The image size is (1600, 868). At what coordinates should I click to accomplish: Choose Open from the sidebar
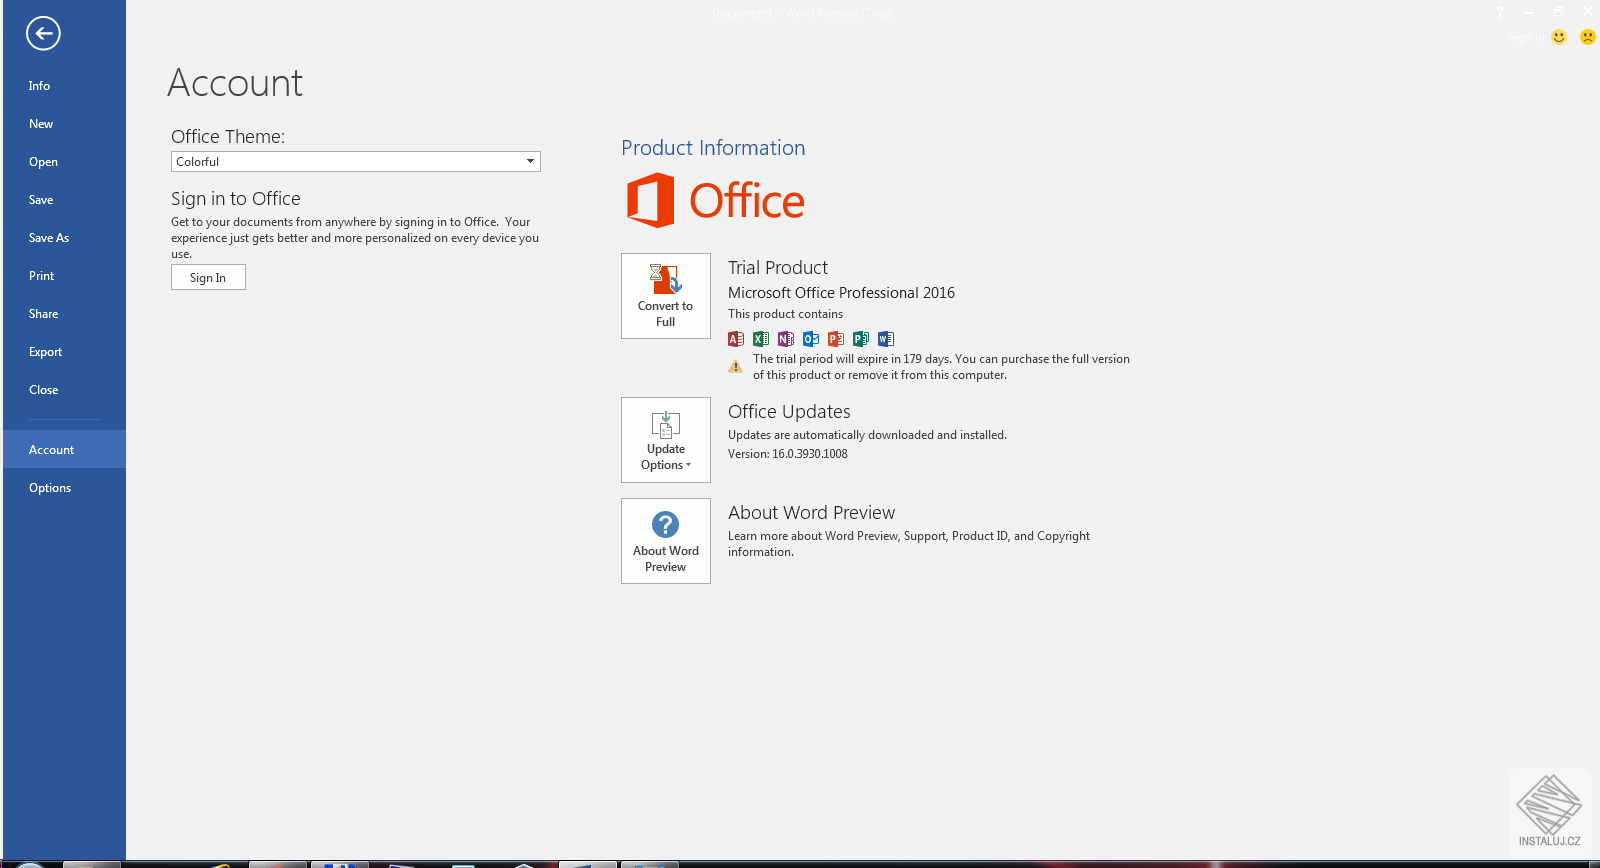[x=64, y=162]
